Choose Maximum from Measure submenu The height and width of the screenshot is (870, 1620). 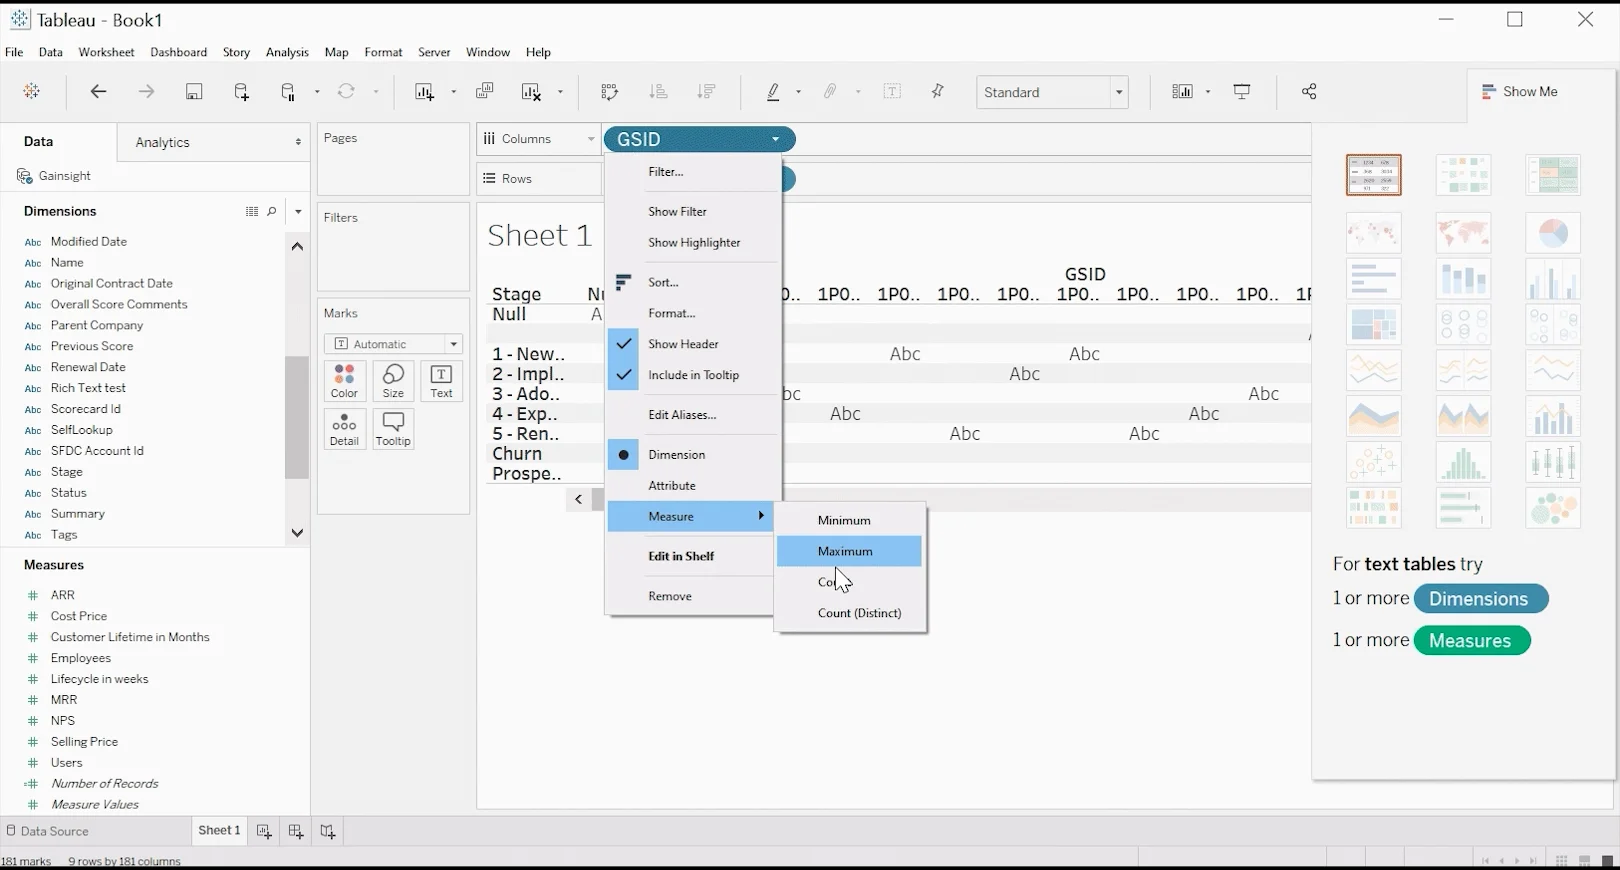[x=845, y=551]
